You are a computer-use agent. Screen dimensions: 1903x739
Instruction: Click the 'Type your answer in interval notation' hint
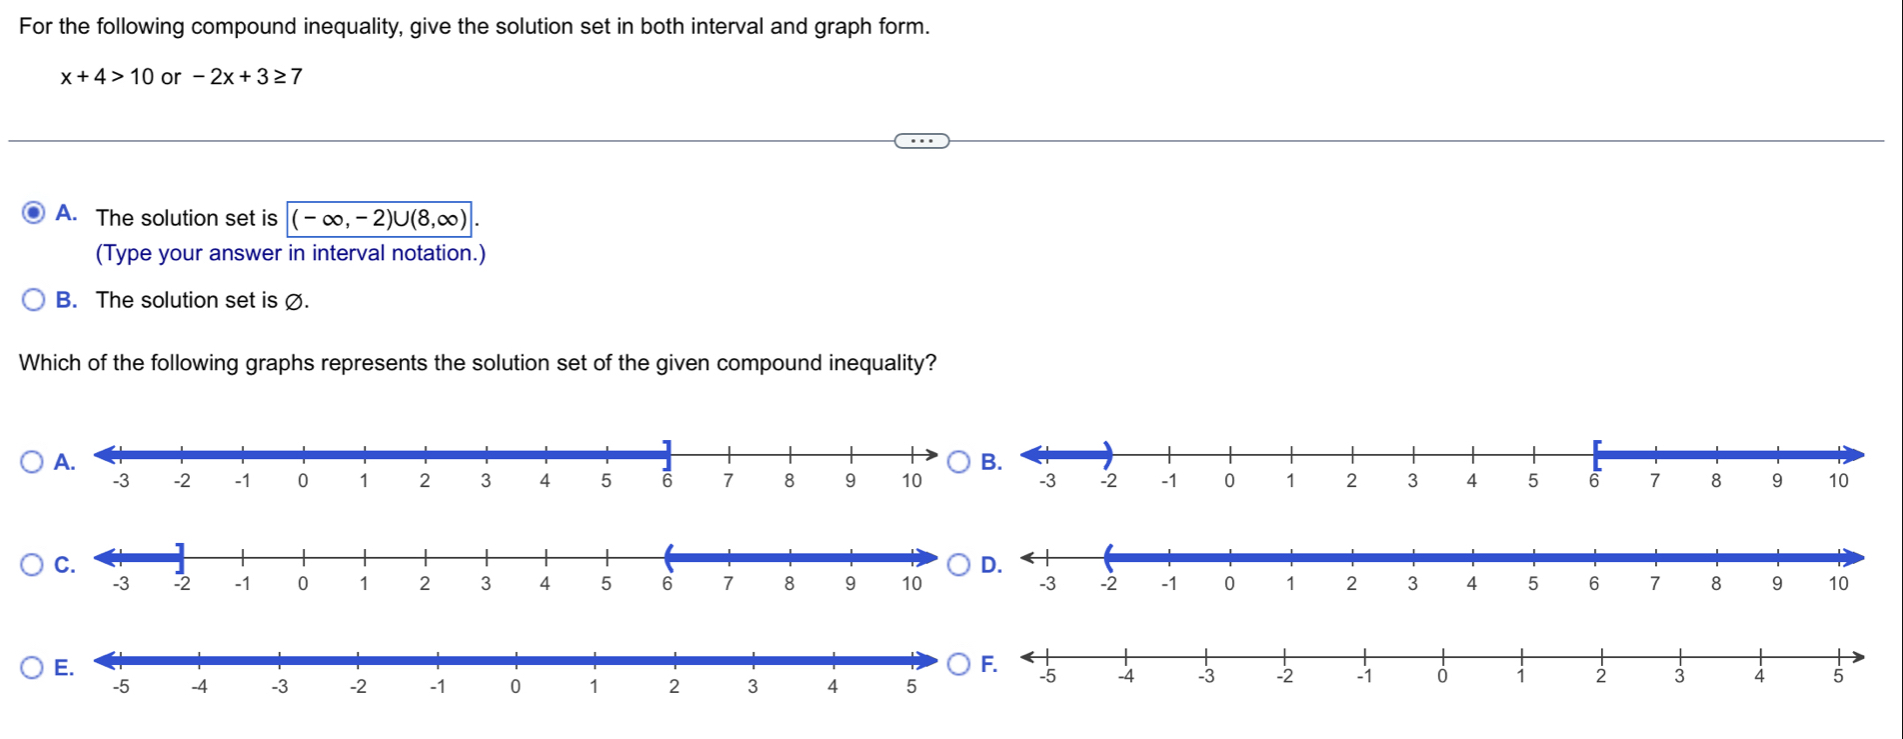pos(291,253)
